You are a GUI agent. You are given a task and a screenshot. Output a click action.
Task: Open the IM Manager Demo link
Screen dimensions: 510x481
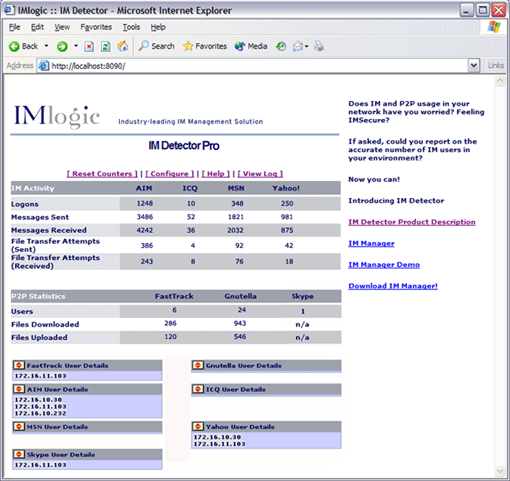384,265
